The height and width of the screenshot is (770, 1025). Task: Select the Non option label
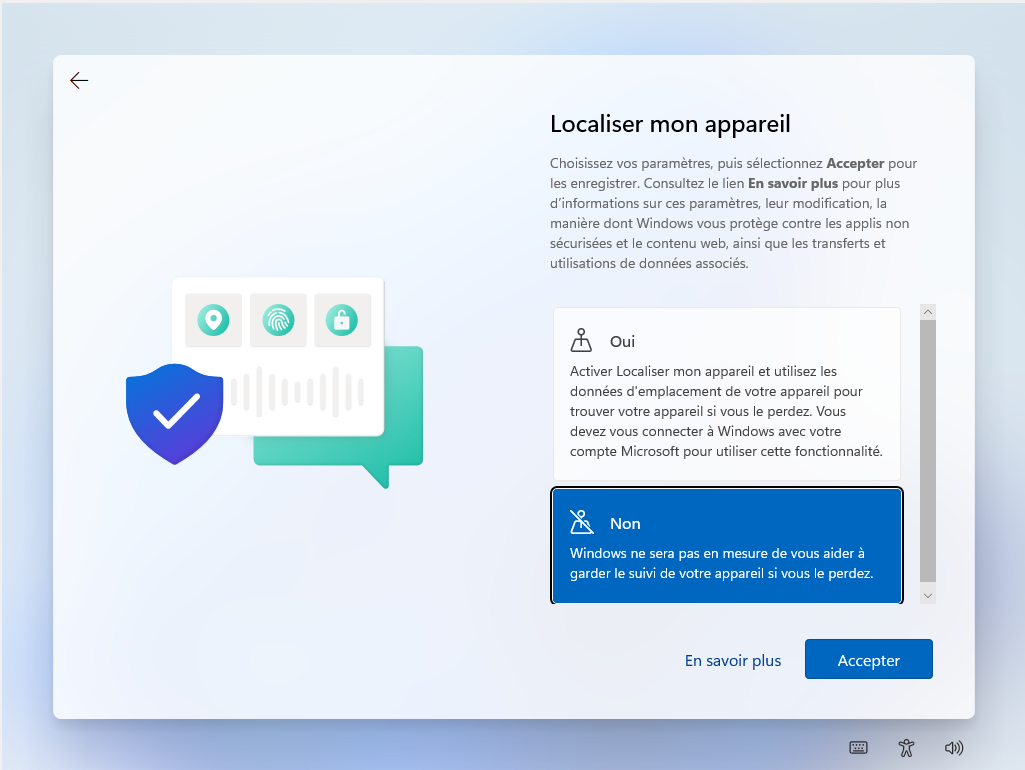point(625,523)
